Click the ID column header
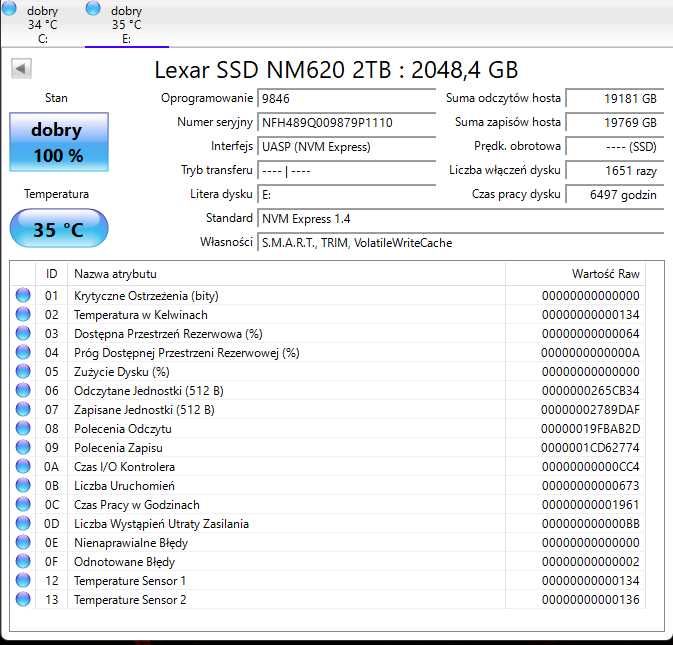Viewport: 673px width, 645px height. click(x=52, y=274)
